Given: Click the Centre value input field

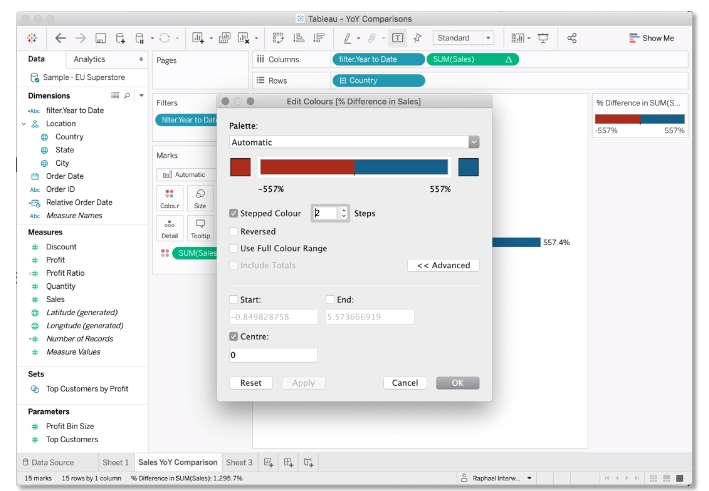Looking at the screenshot, I should point(273,355).
